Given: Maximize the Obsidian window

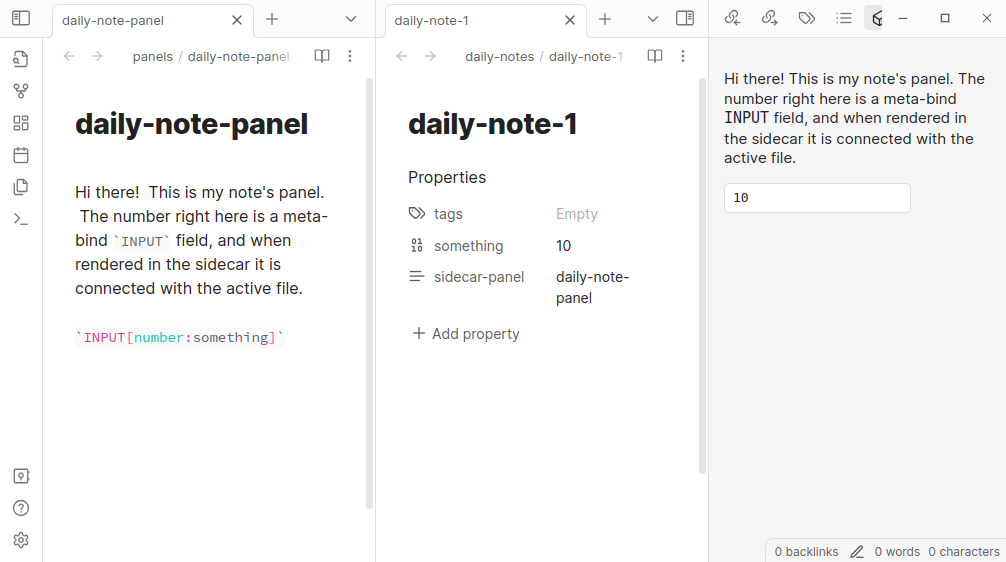Looking at the screenshot, I should 944,18.
